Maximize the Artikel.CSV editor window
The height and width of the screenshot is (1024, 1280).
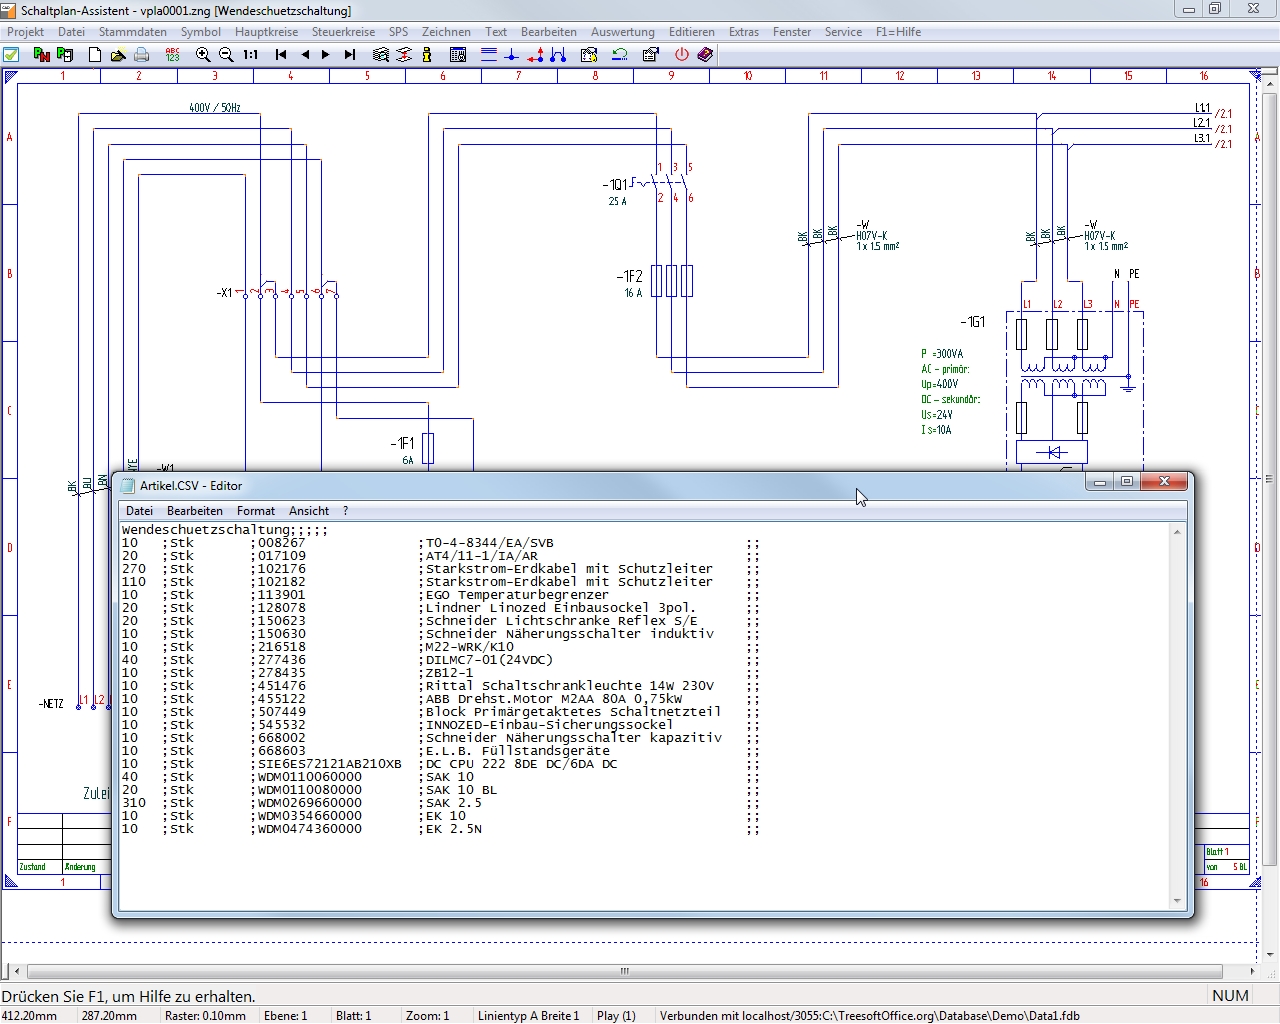[x=1127, y=482]
